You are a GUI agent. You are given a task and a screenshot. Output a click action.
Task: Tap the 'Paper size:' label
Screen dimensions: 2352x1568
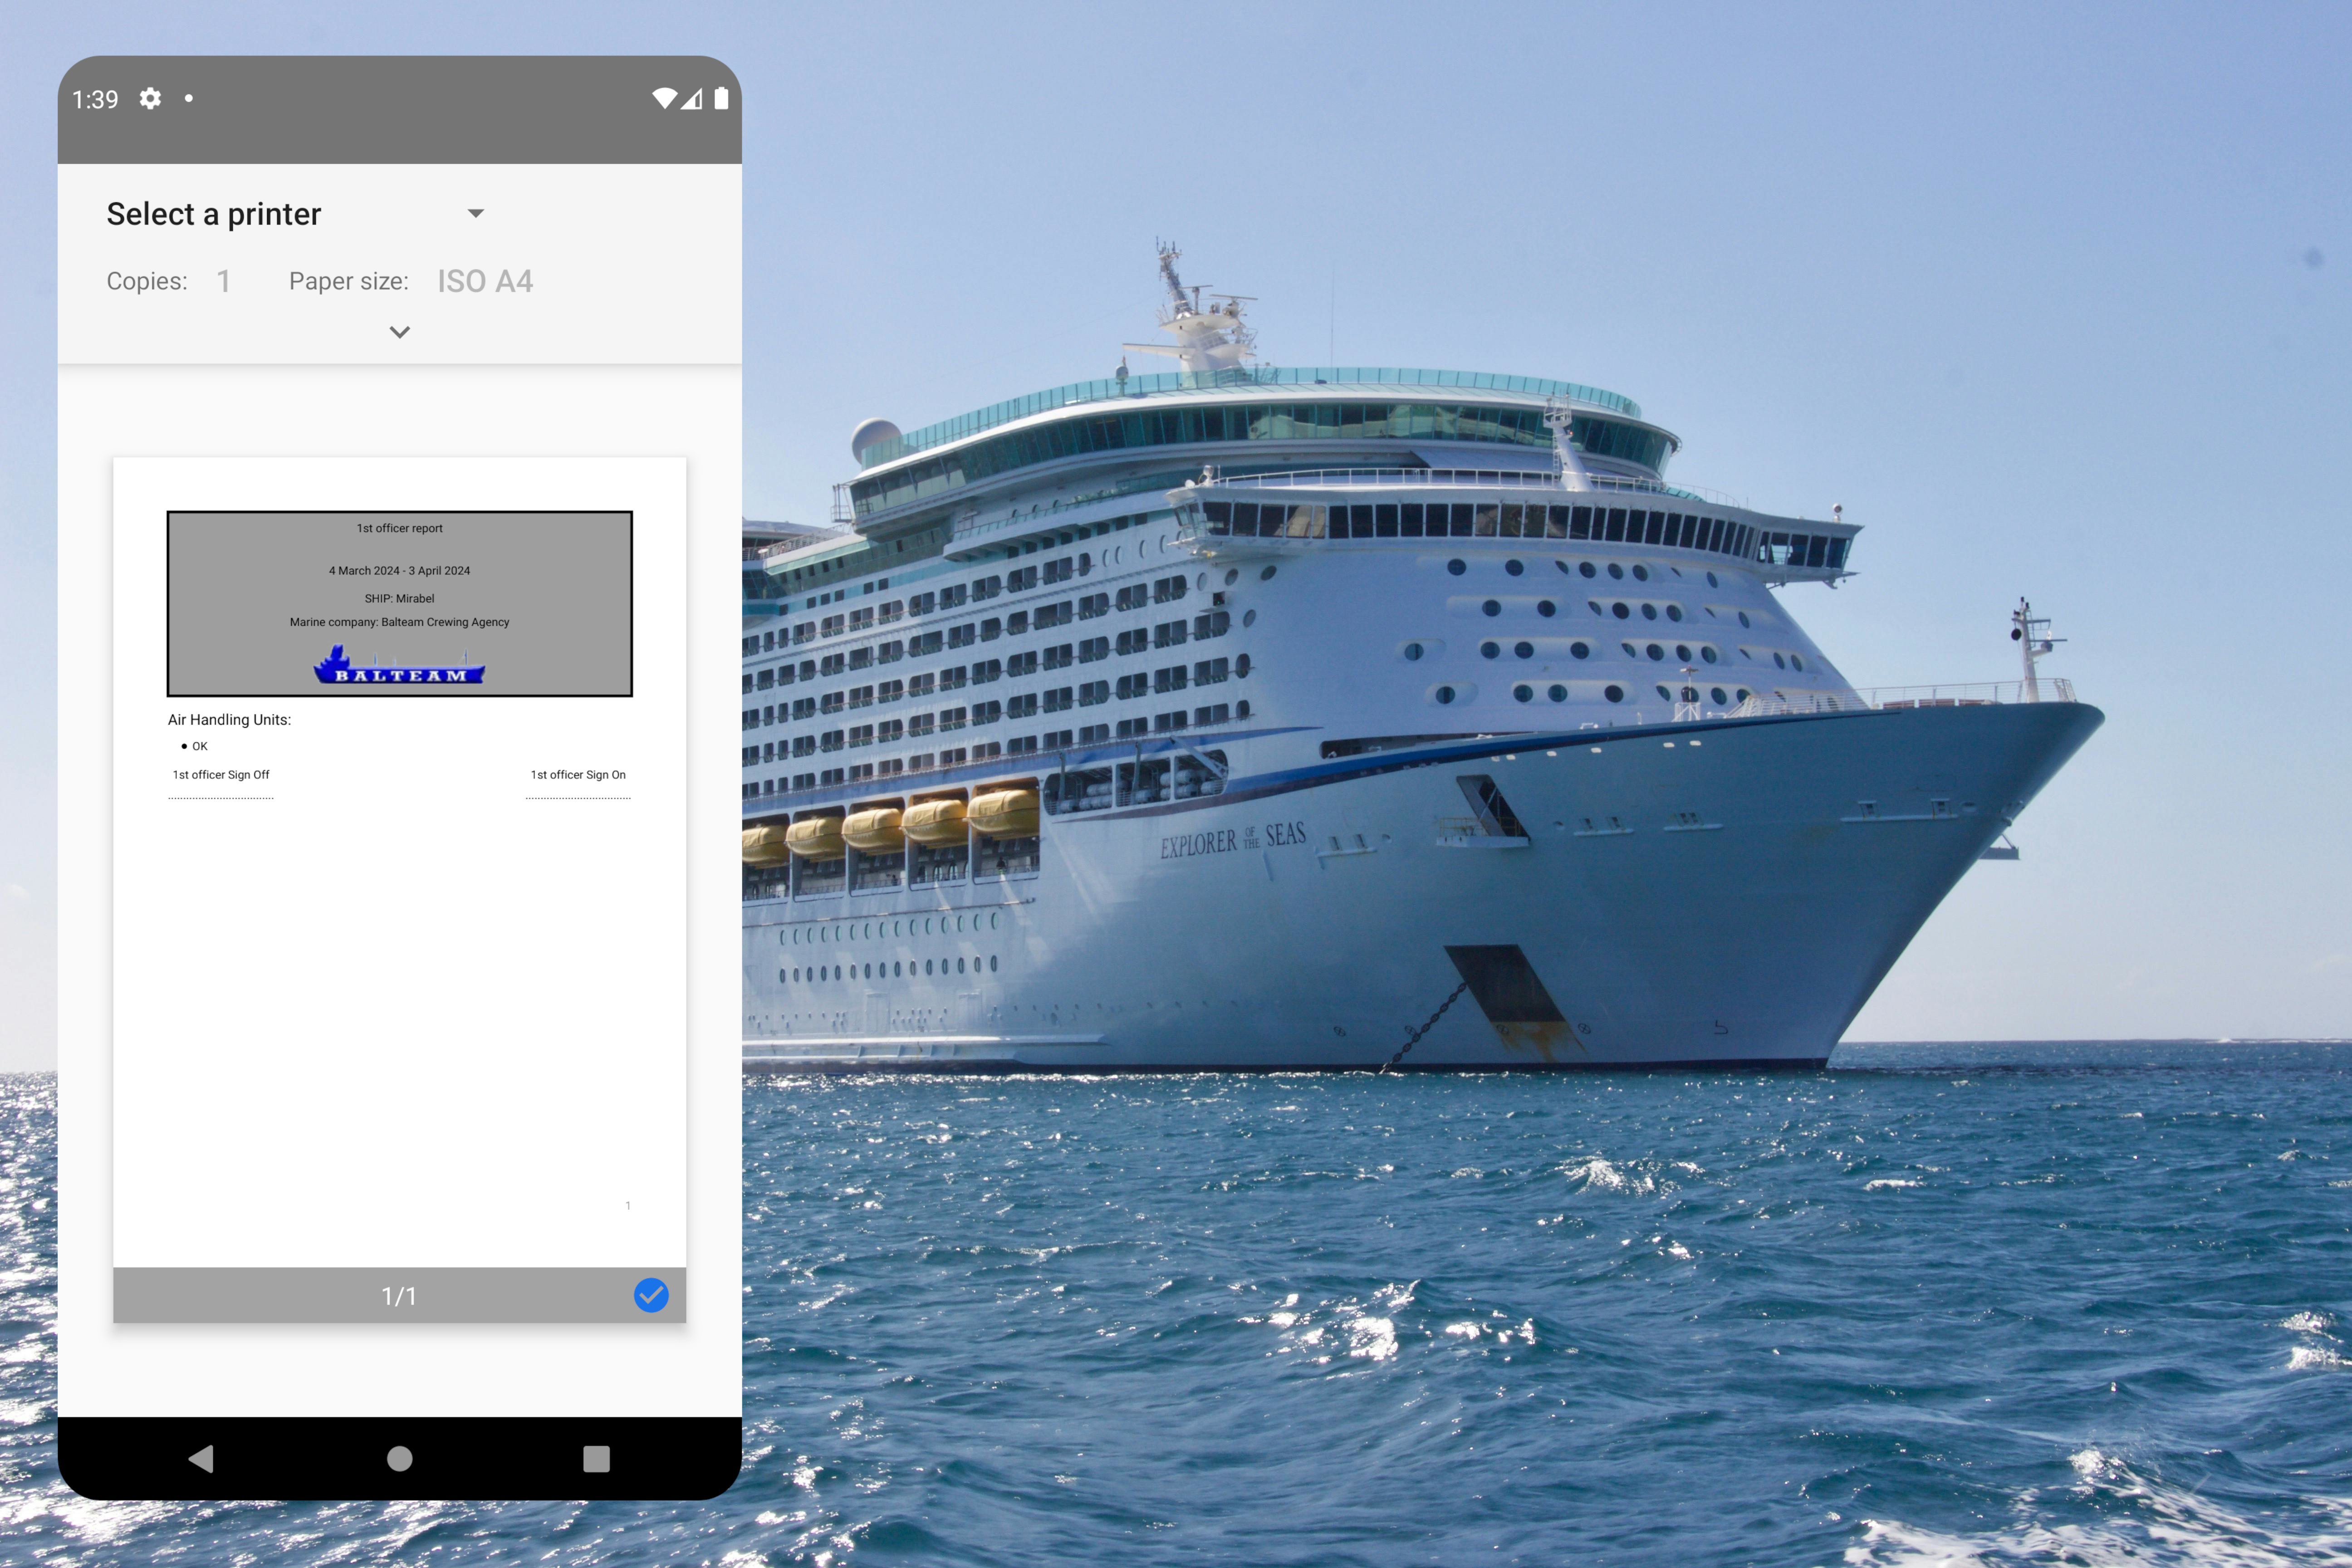[349, 281]
